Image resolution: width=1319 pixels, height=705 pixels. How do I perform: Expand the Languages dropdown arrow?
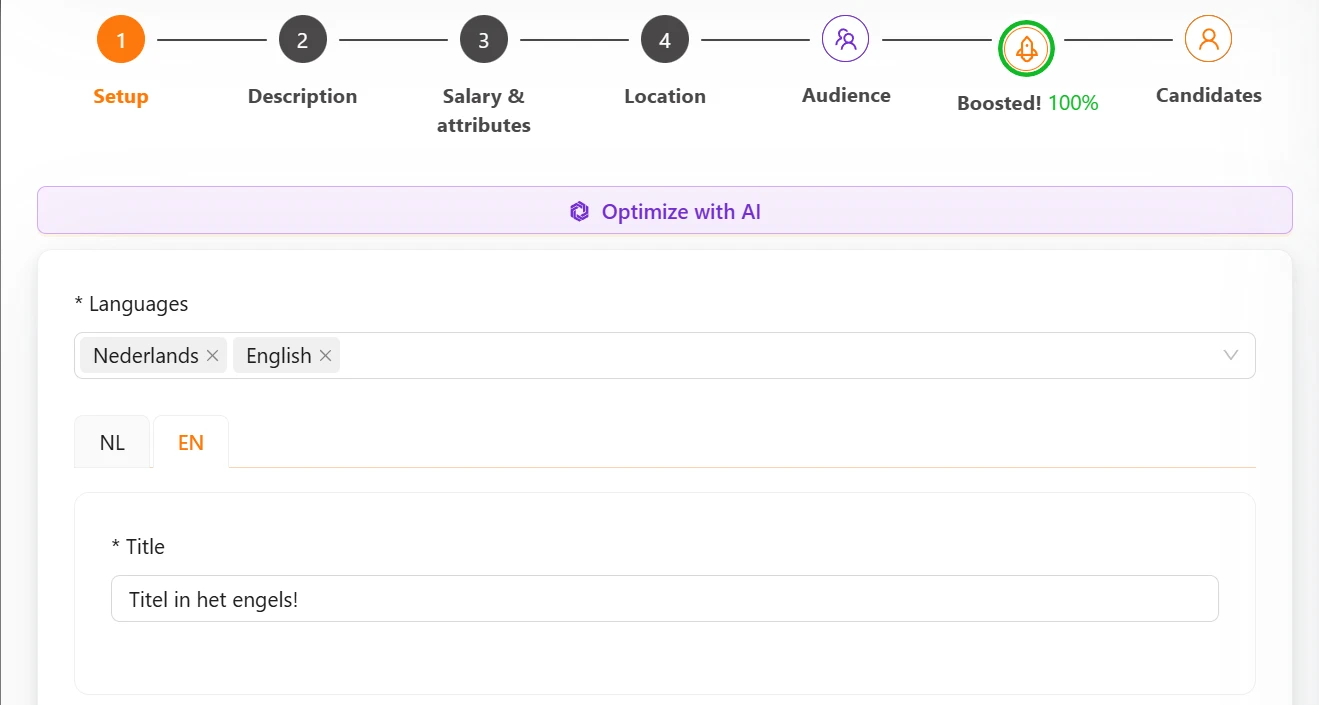[1231, 355]
